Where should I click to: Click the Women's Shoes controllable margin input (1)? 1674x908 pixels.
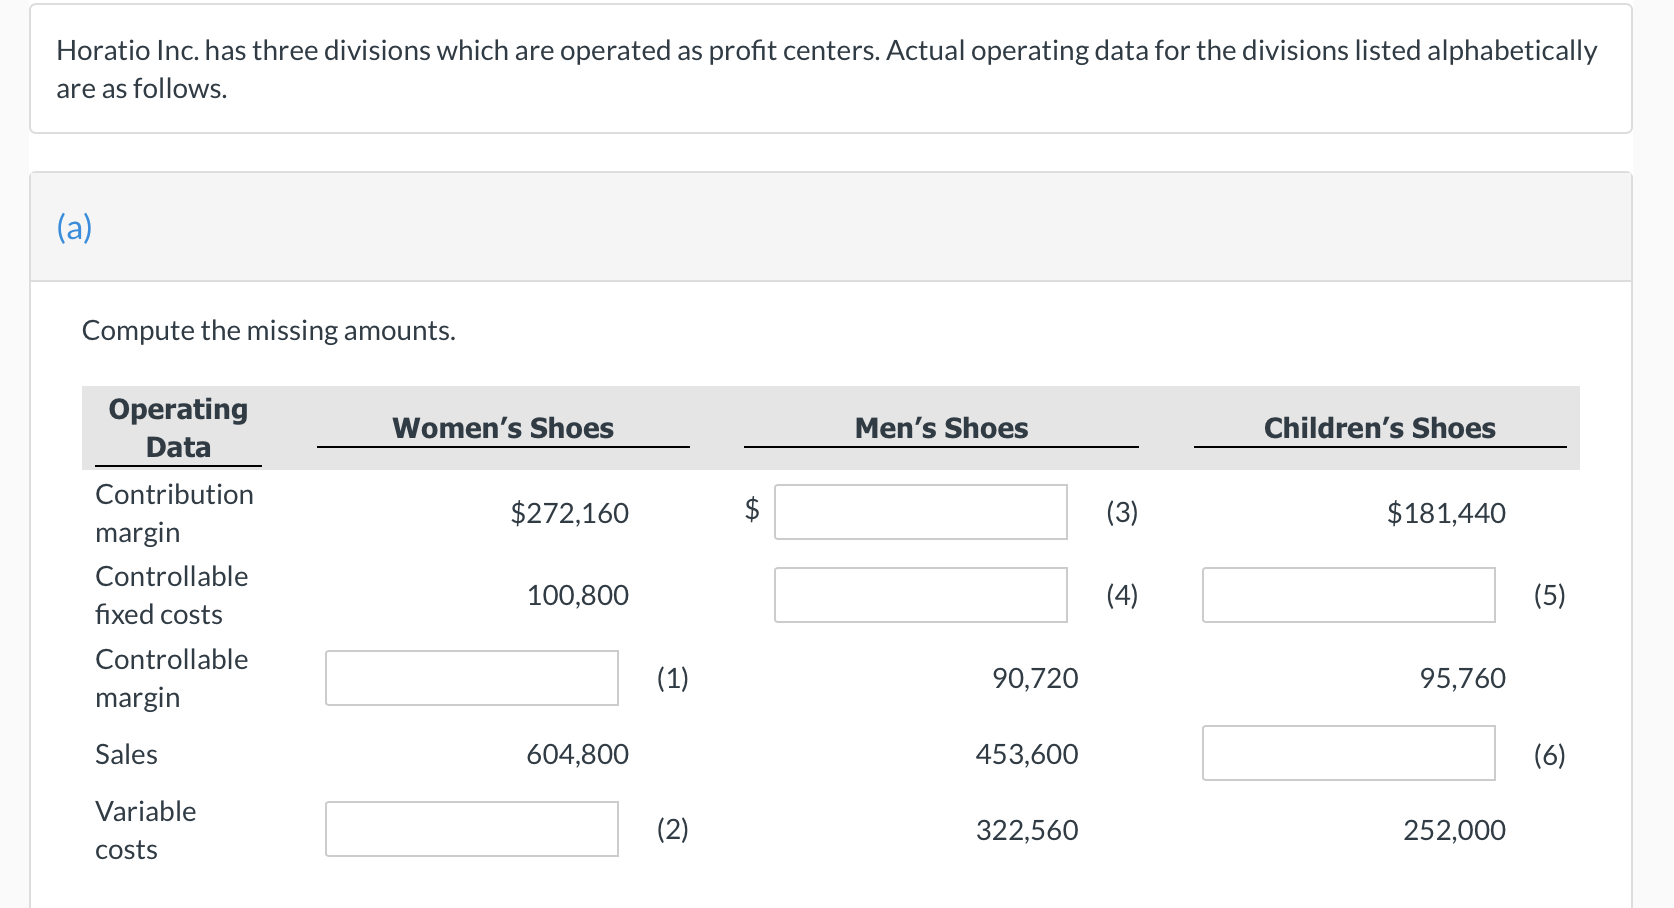pos(472,678)
